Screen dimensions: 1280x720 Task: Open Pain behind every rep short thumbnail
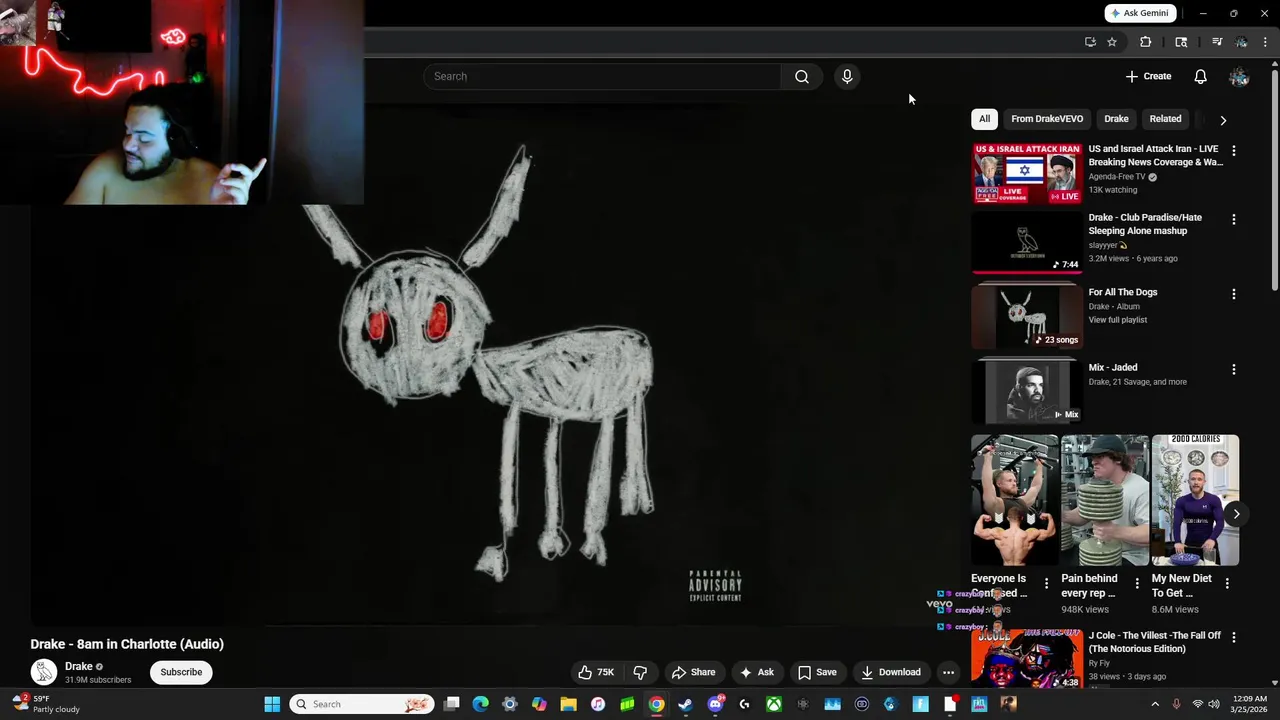pos(1105,500)
